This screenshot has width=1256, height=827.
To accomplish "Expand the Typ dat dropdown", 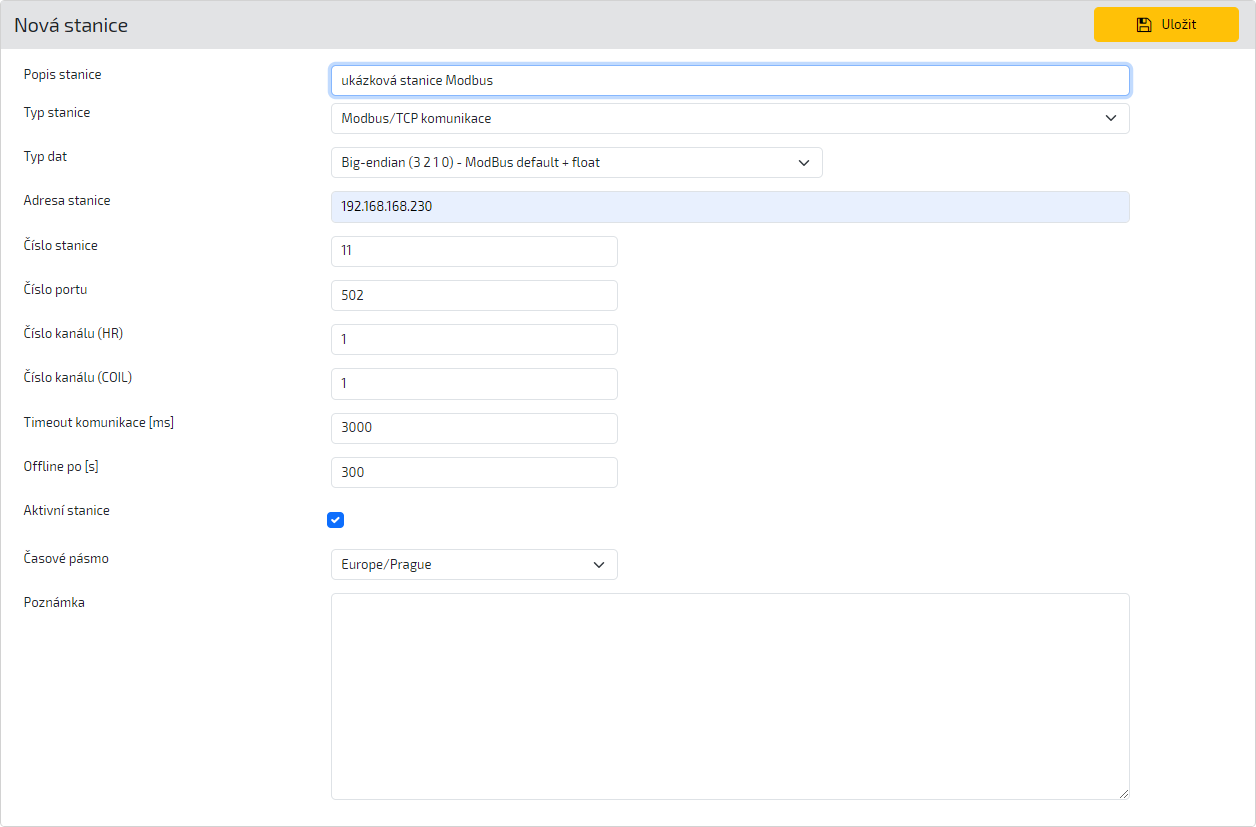I will (576, 163).
